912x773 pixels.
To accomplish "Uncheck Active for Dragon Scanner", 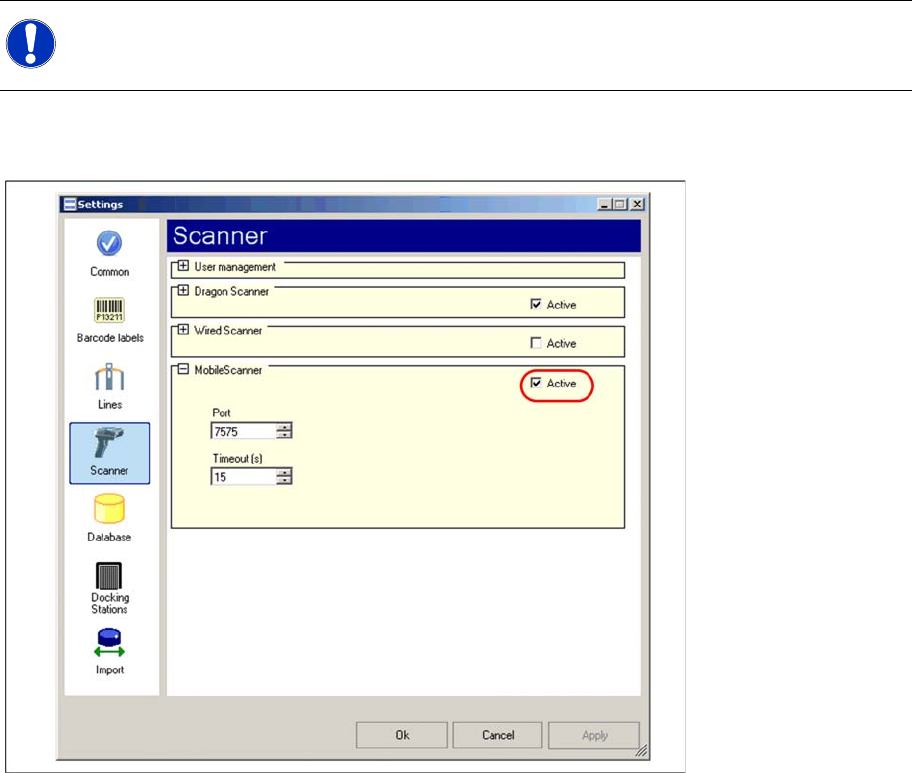I will (536, 304).
